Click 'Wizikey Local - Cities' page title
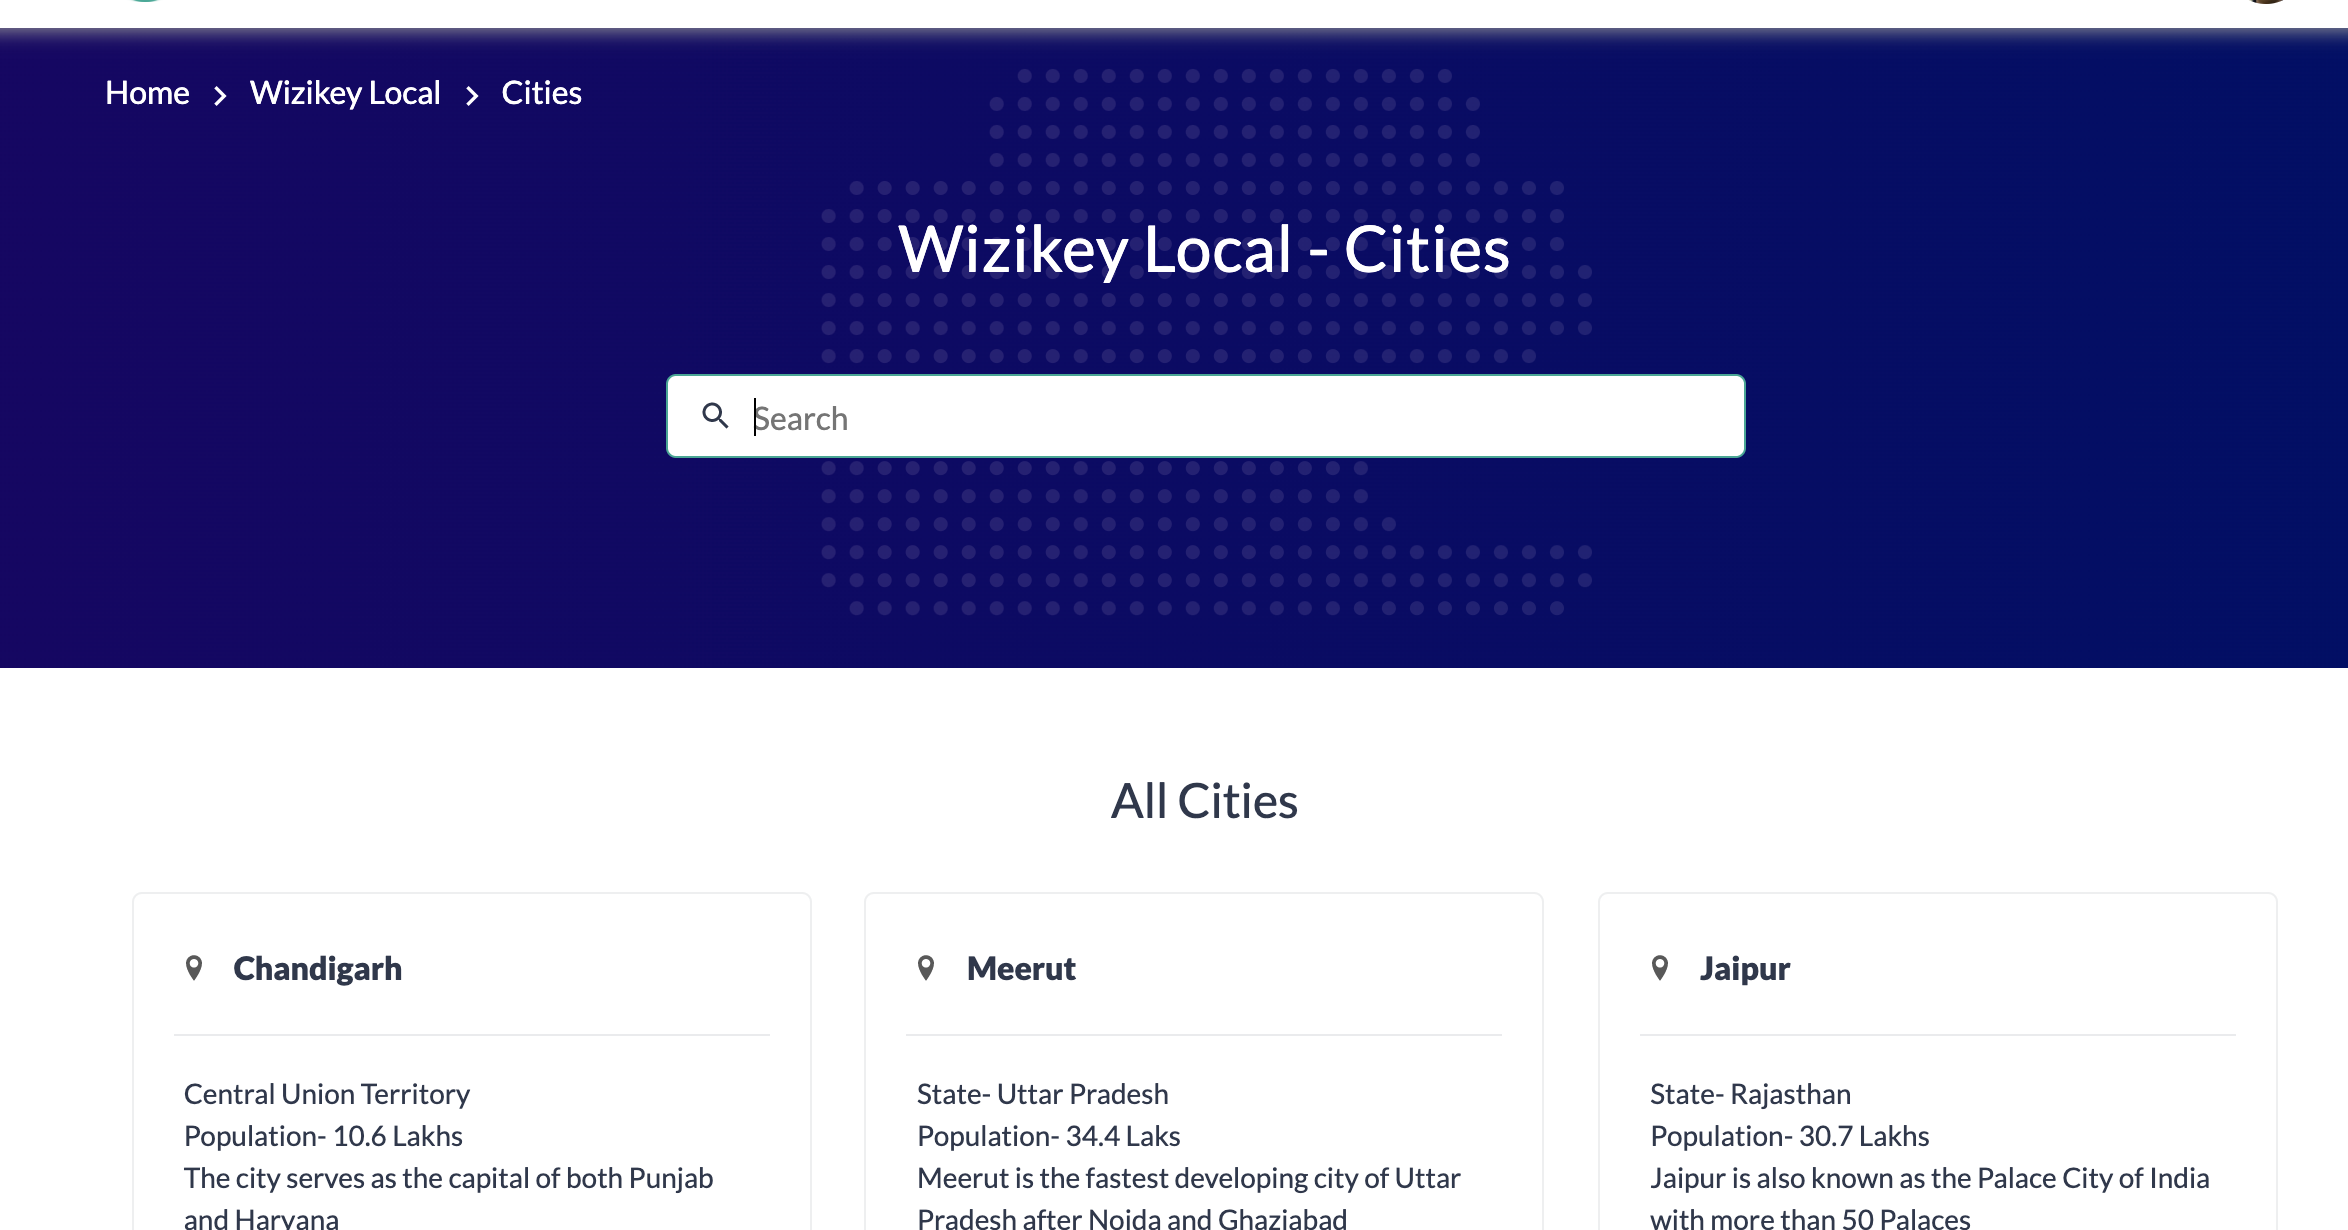Viewport: 2348px width, 1230px height. click(x=1204, y=248)
